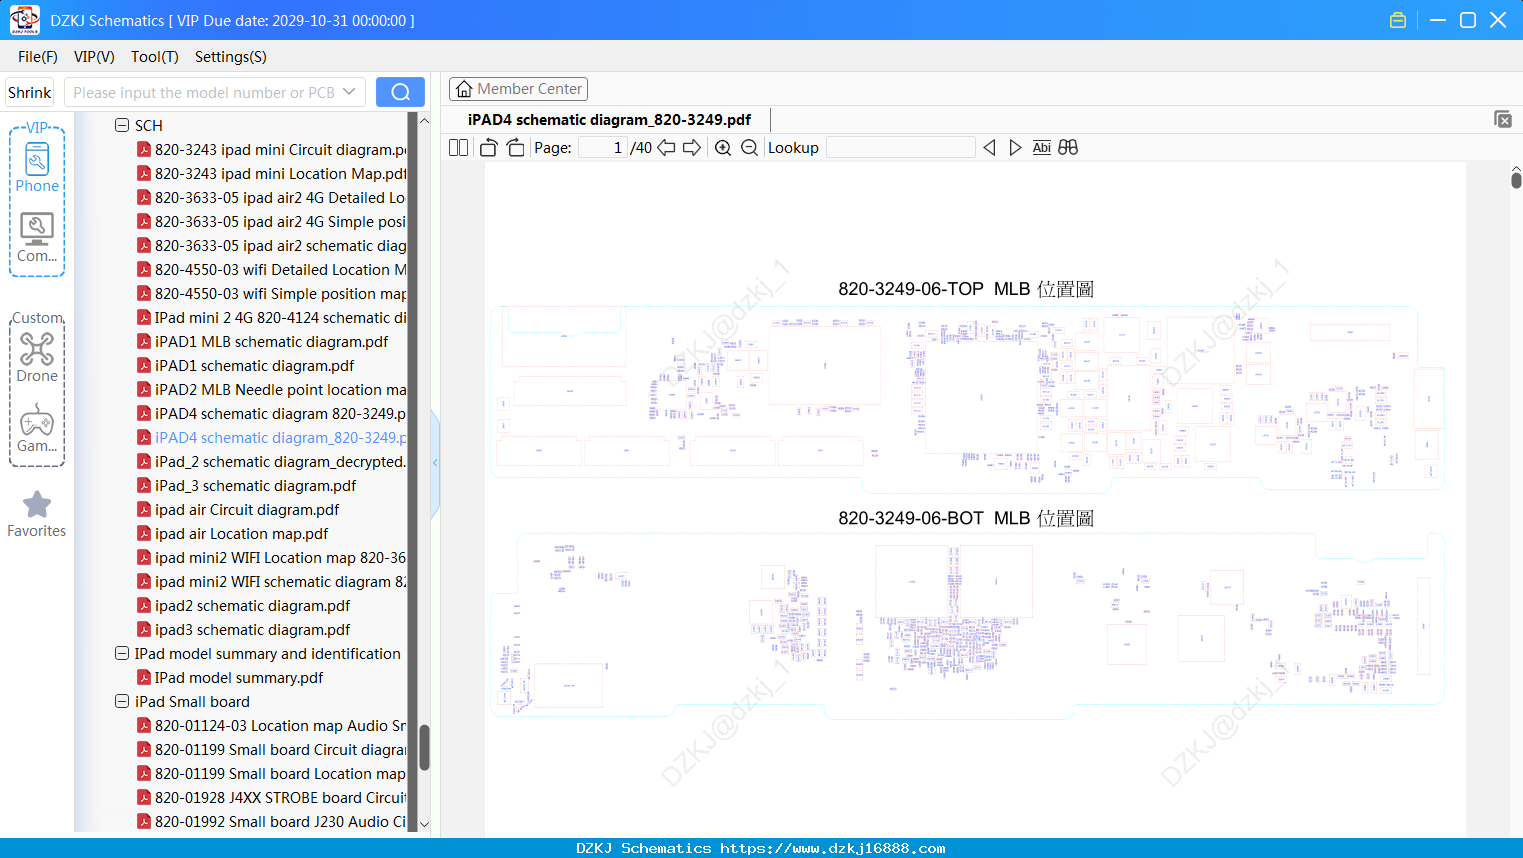
Task: Click the file tree scroll-down arrow
Action: tap(424, 824)
